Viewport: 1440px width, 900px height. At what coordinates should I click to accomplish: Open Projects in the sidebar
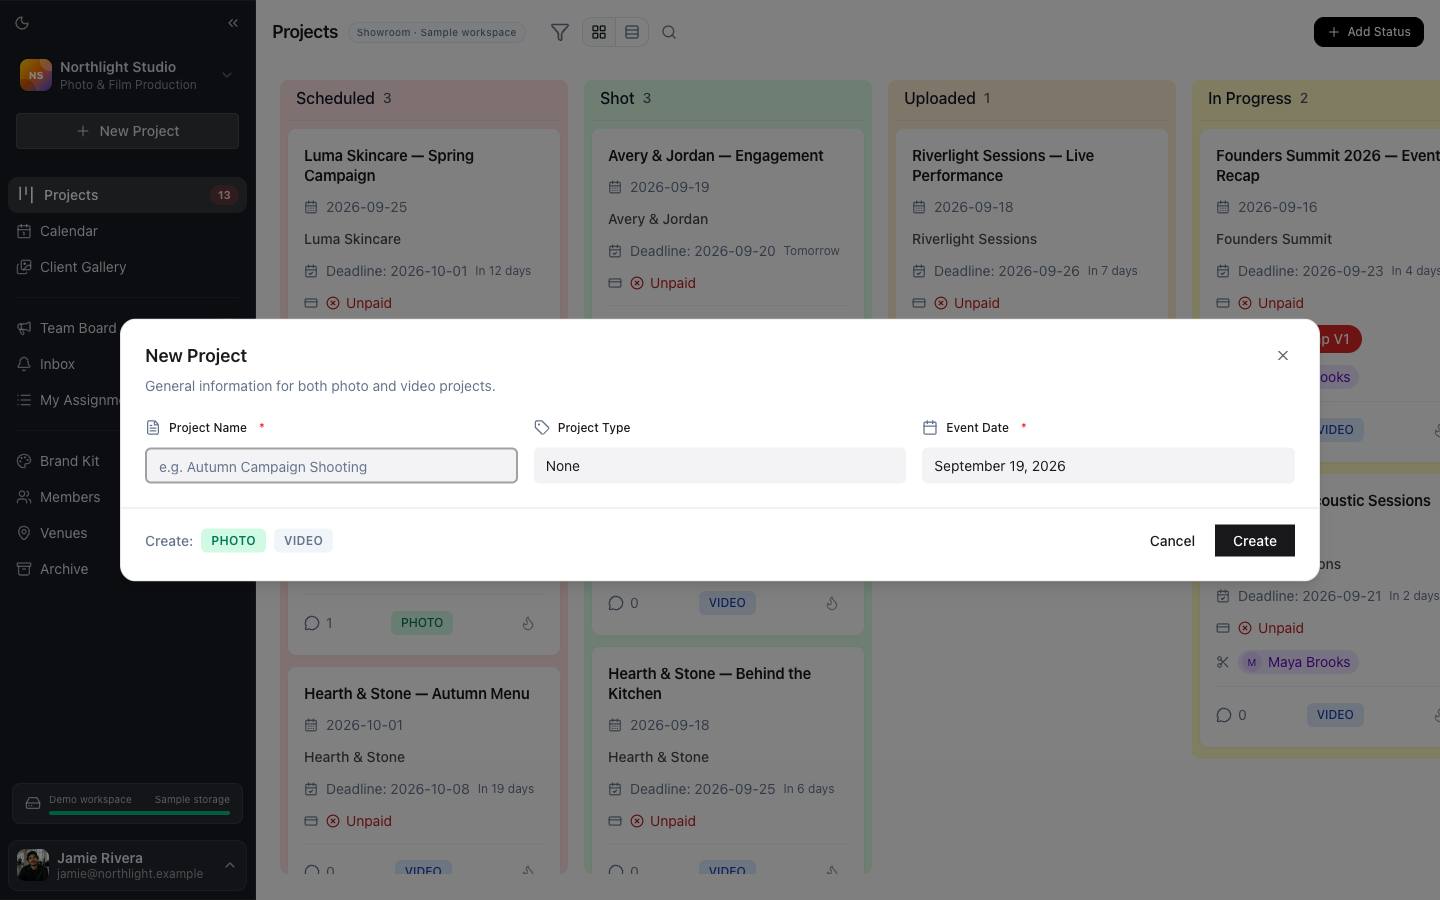coord(127,195)
